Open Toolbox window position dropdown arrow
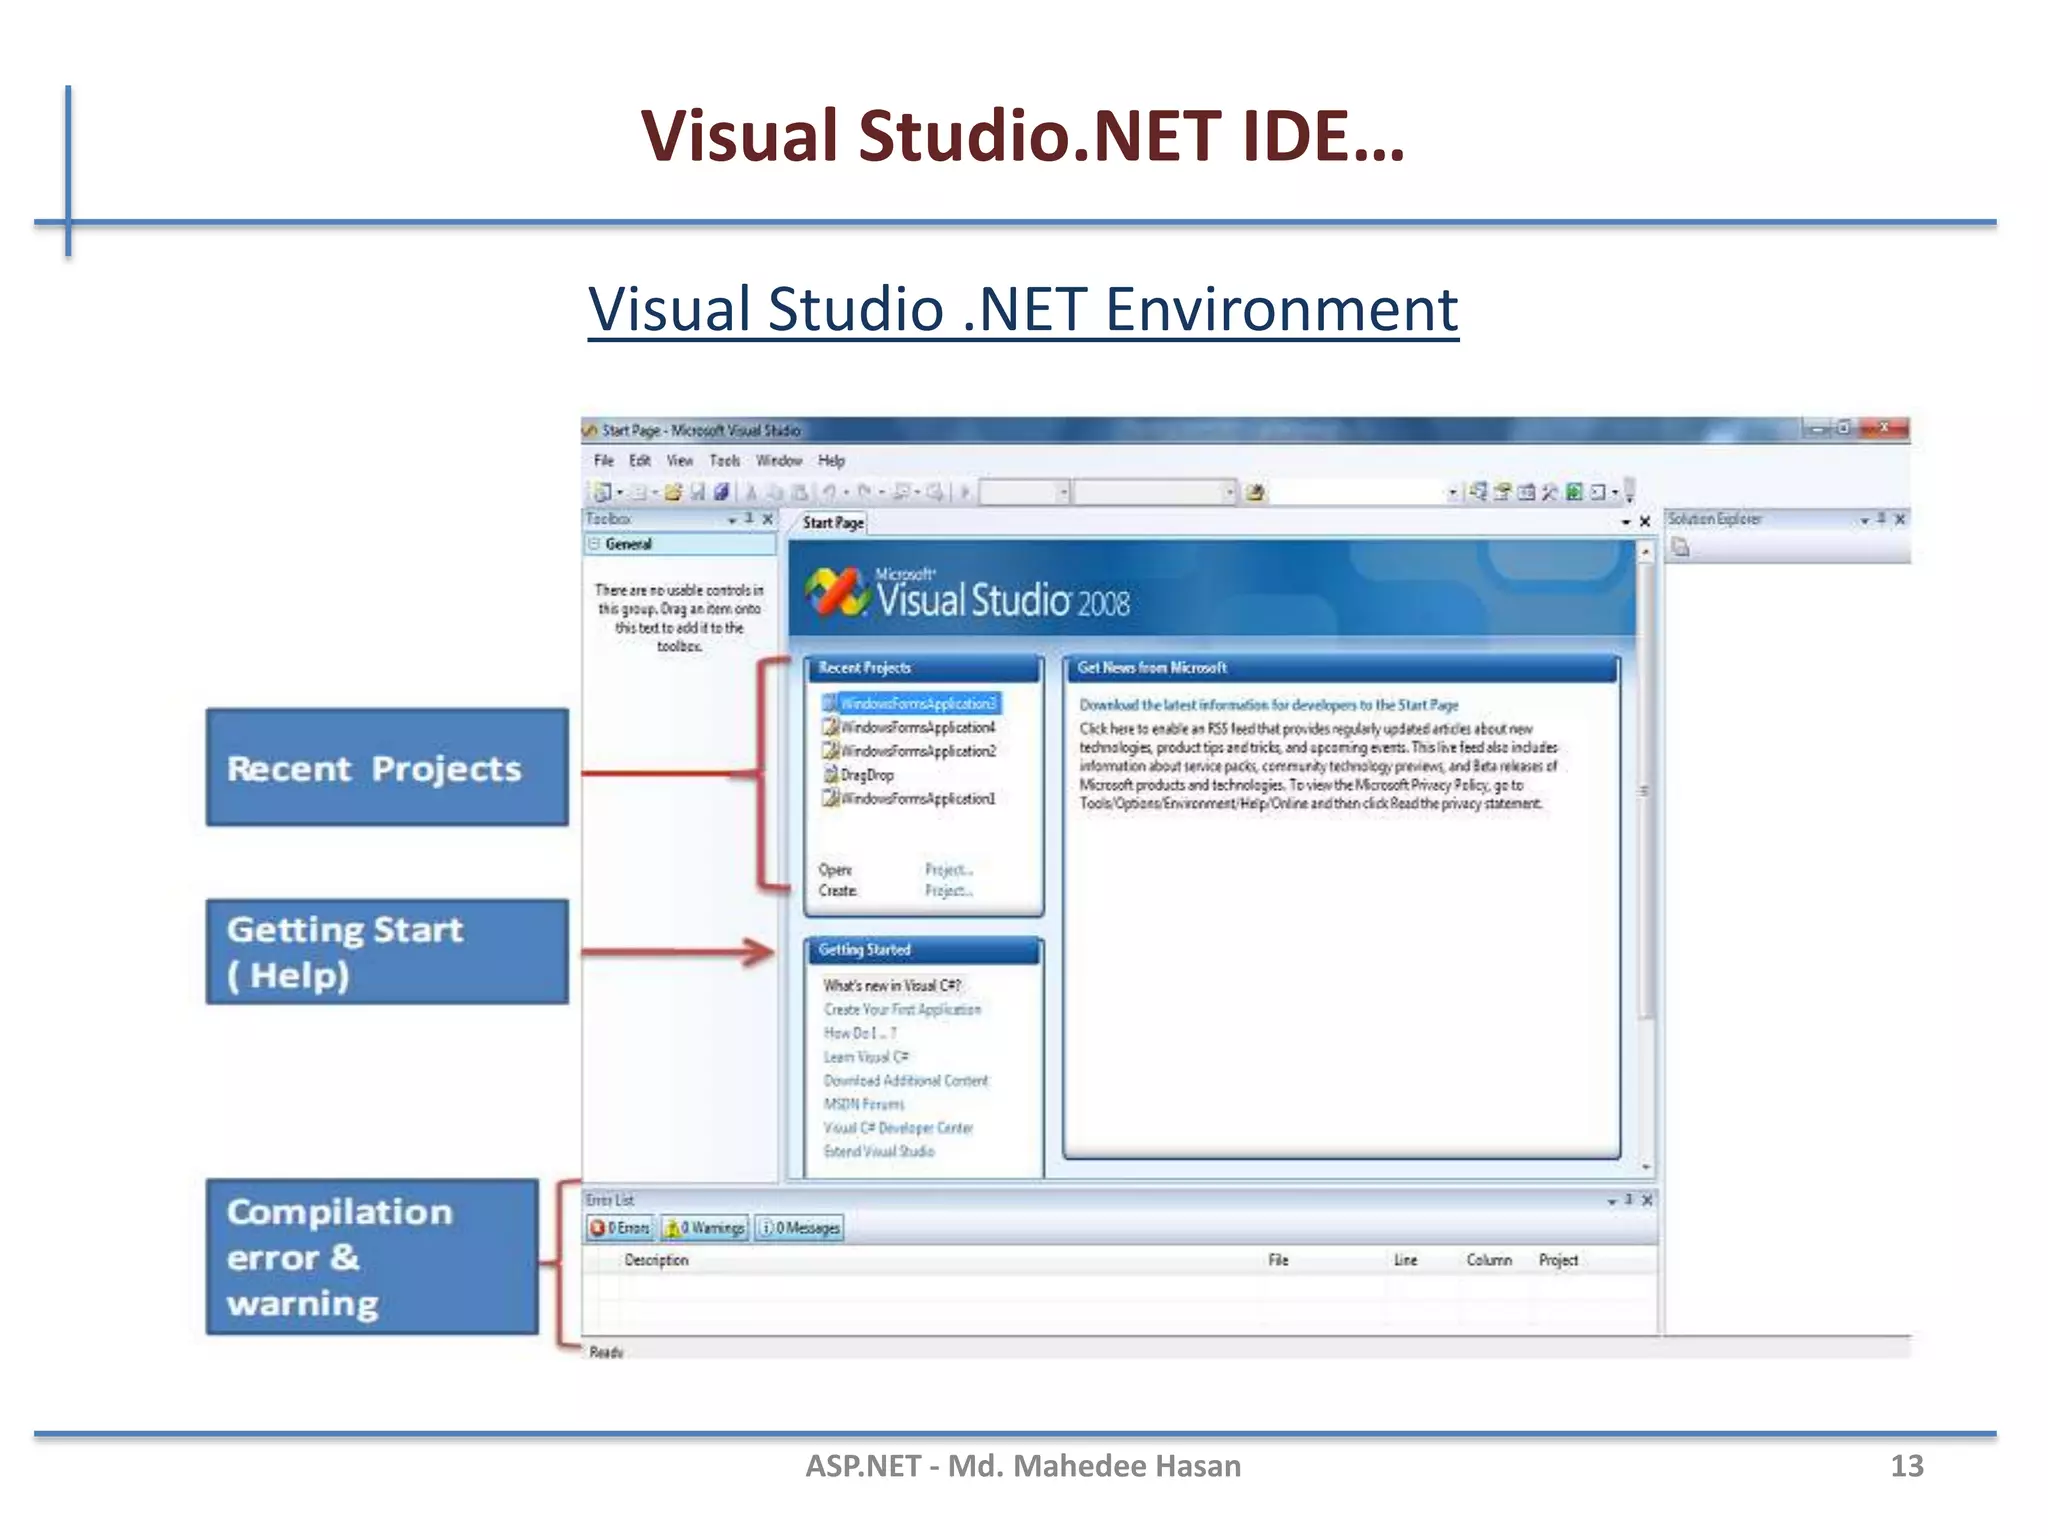 [x=732, y=520]
